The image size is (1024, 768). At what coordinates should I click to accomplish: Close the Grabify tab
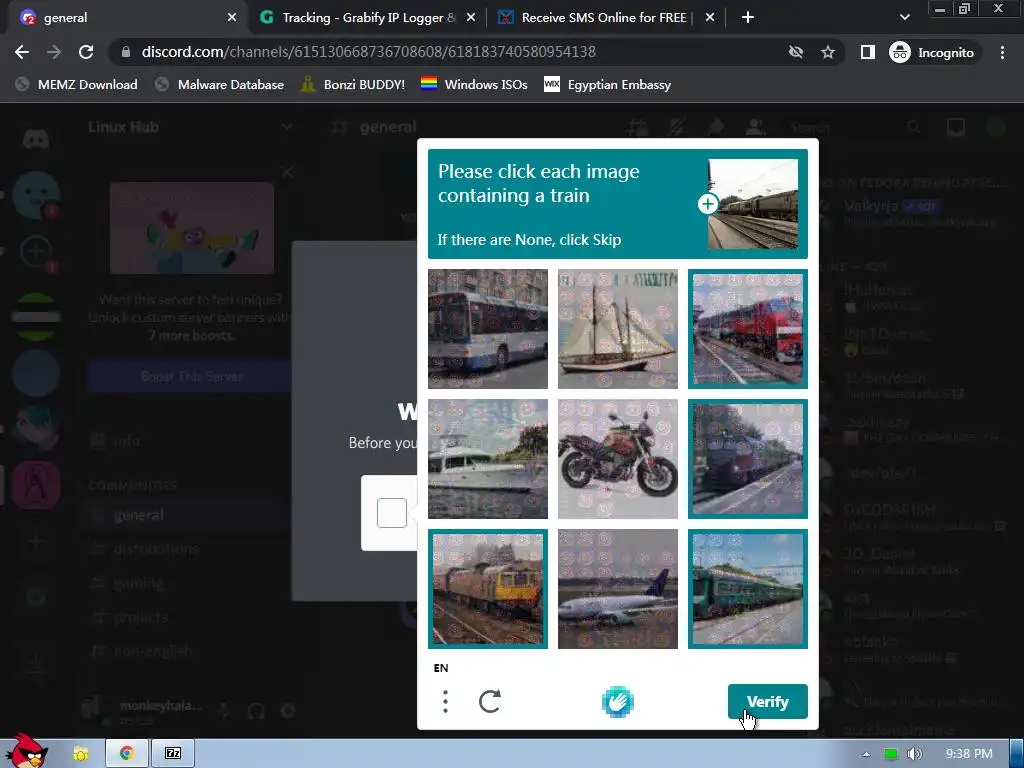[471, 18]
